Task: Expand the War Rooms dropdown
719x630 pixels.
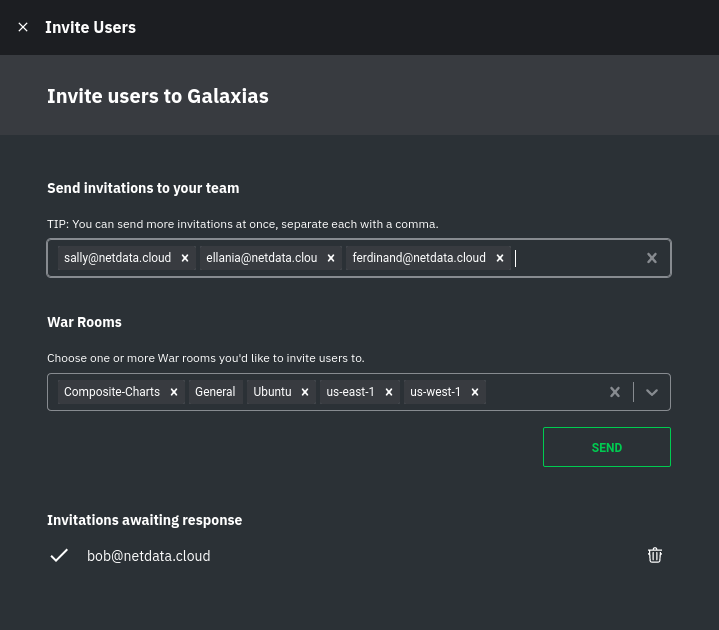Action: coord(652,392)
